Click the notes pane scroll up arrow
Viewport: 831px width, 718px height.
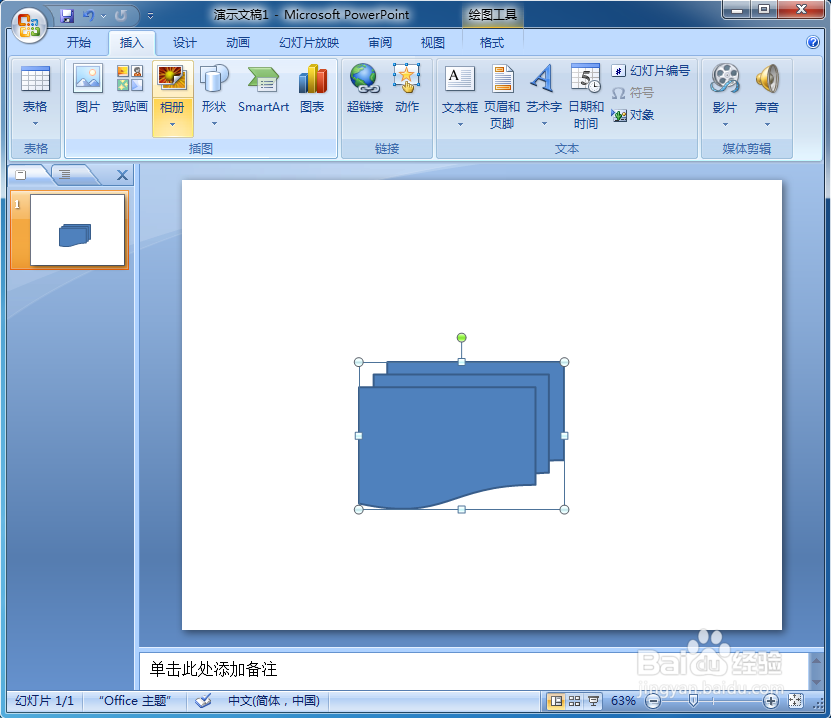click(x=816, y=661)
